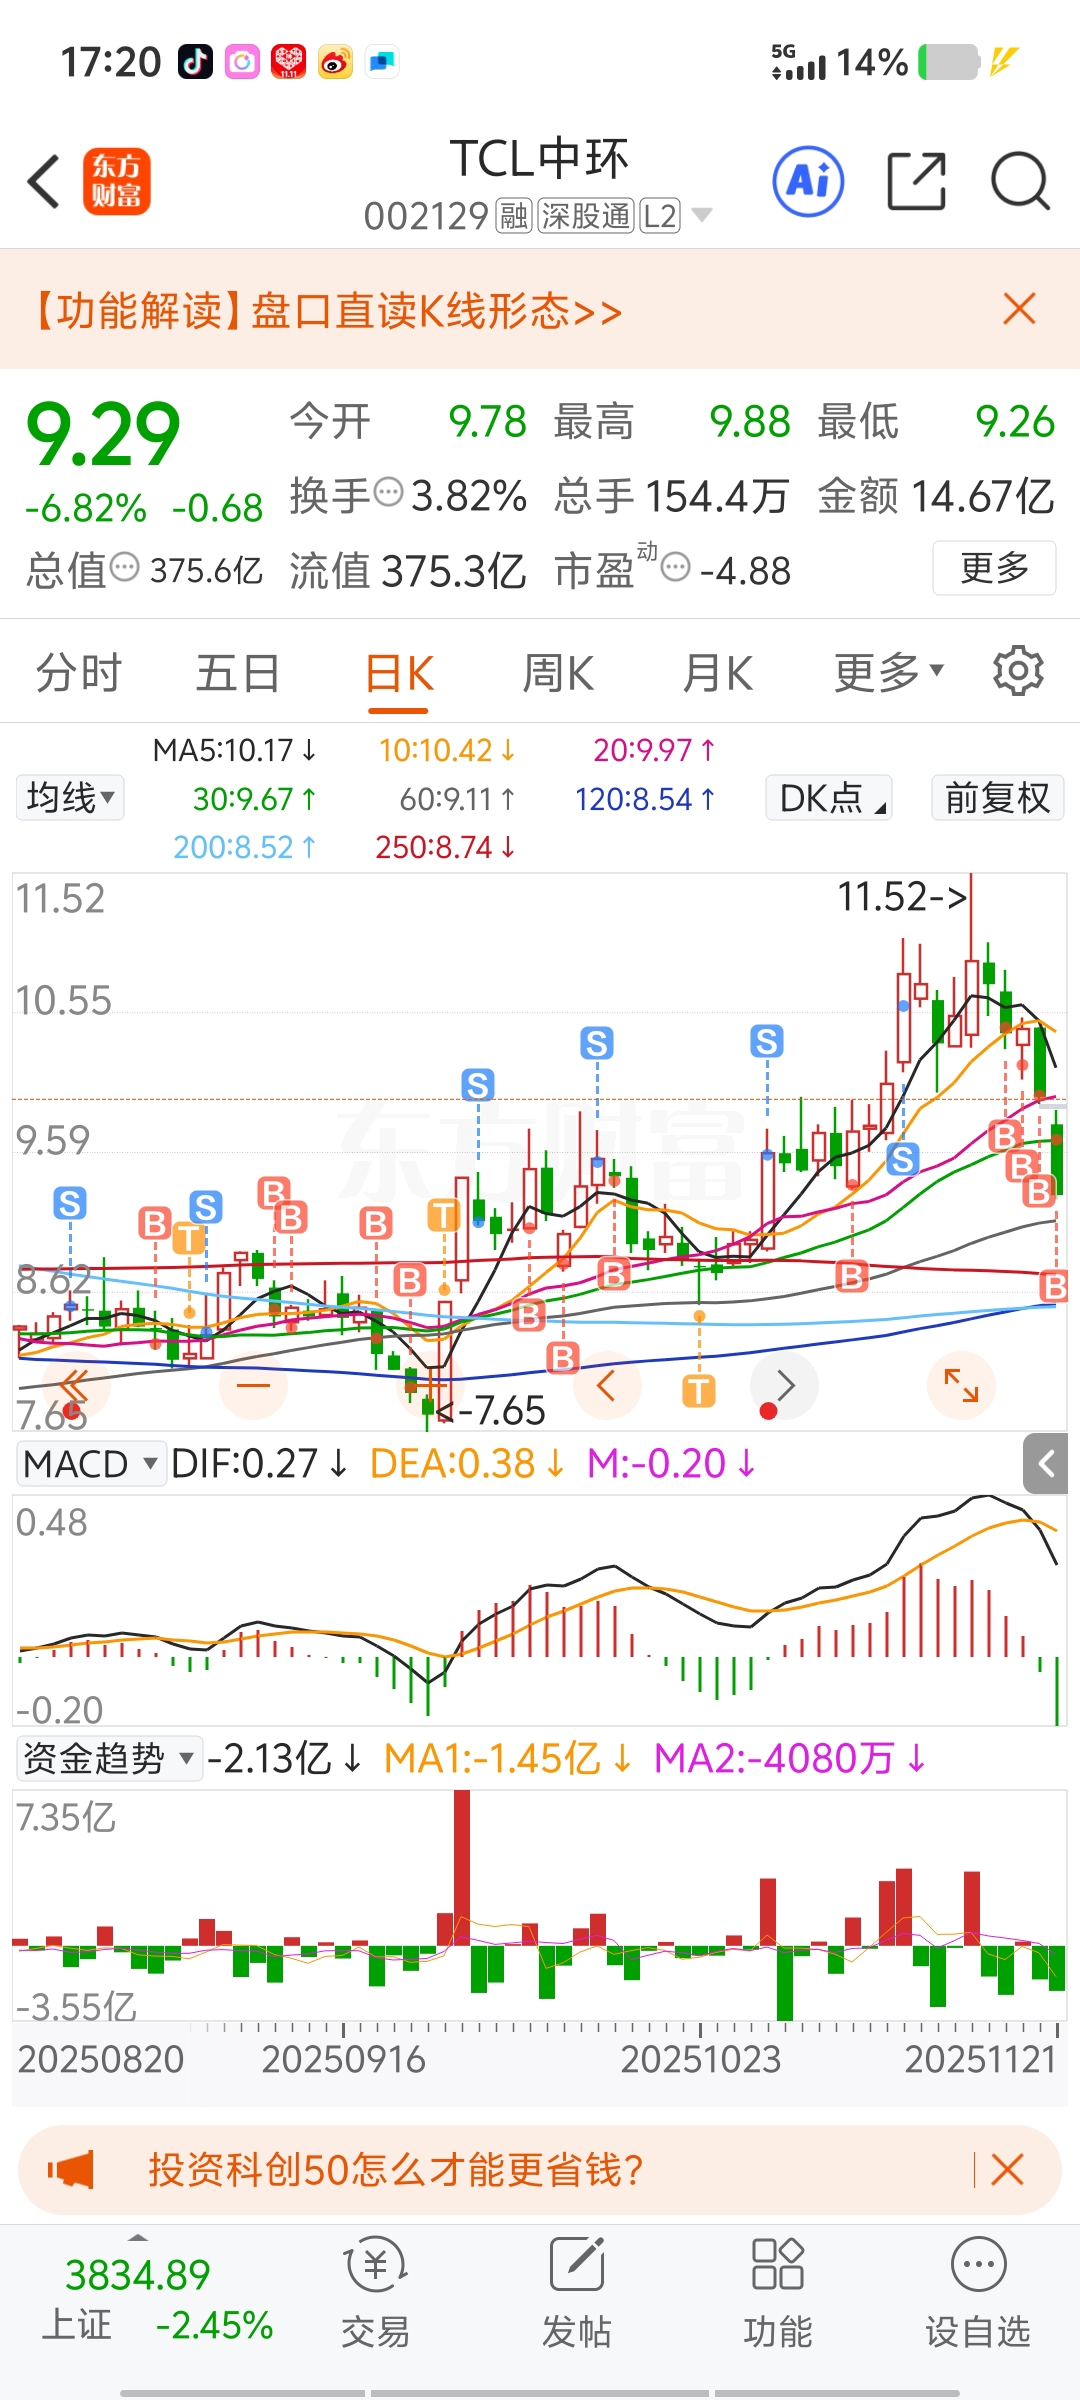Expand chart to fullscreen
Image resolution: width=1080 pixels, height=2400 pixels.
[961, 1386]
